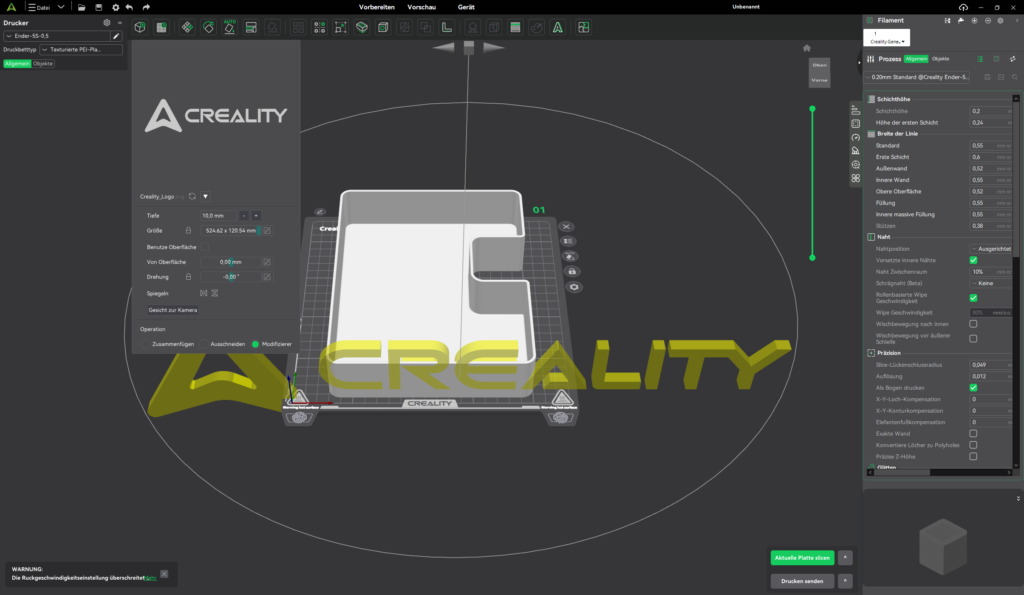Edit the Ender-5S printer preset with pencil icon
1024x595 pixels.
116,36
